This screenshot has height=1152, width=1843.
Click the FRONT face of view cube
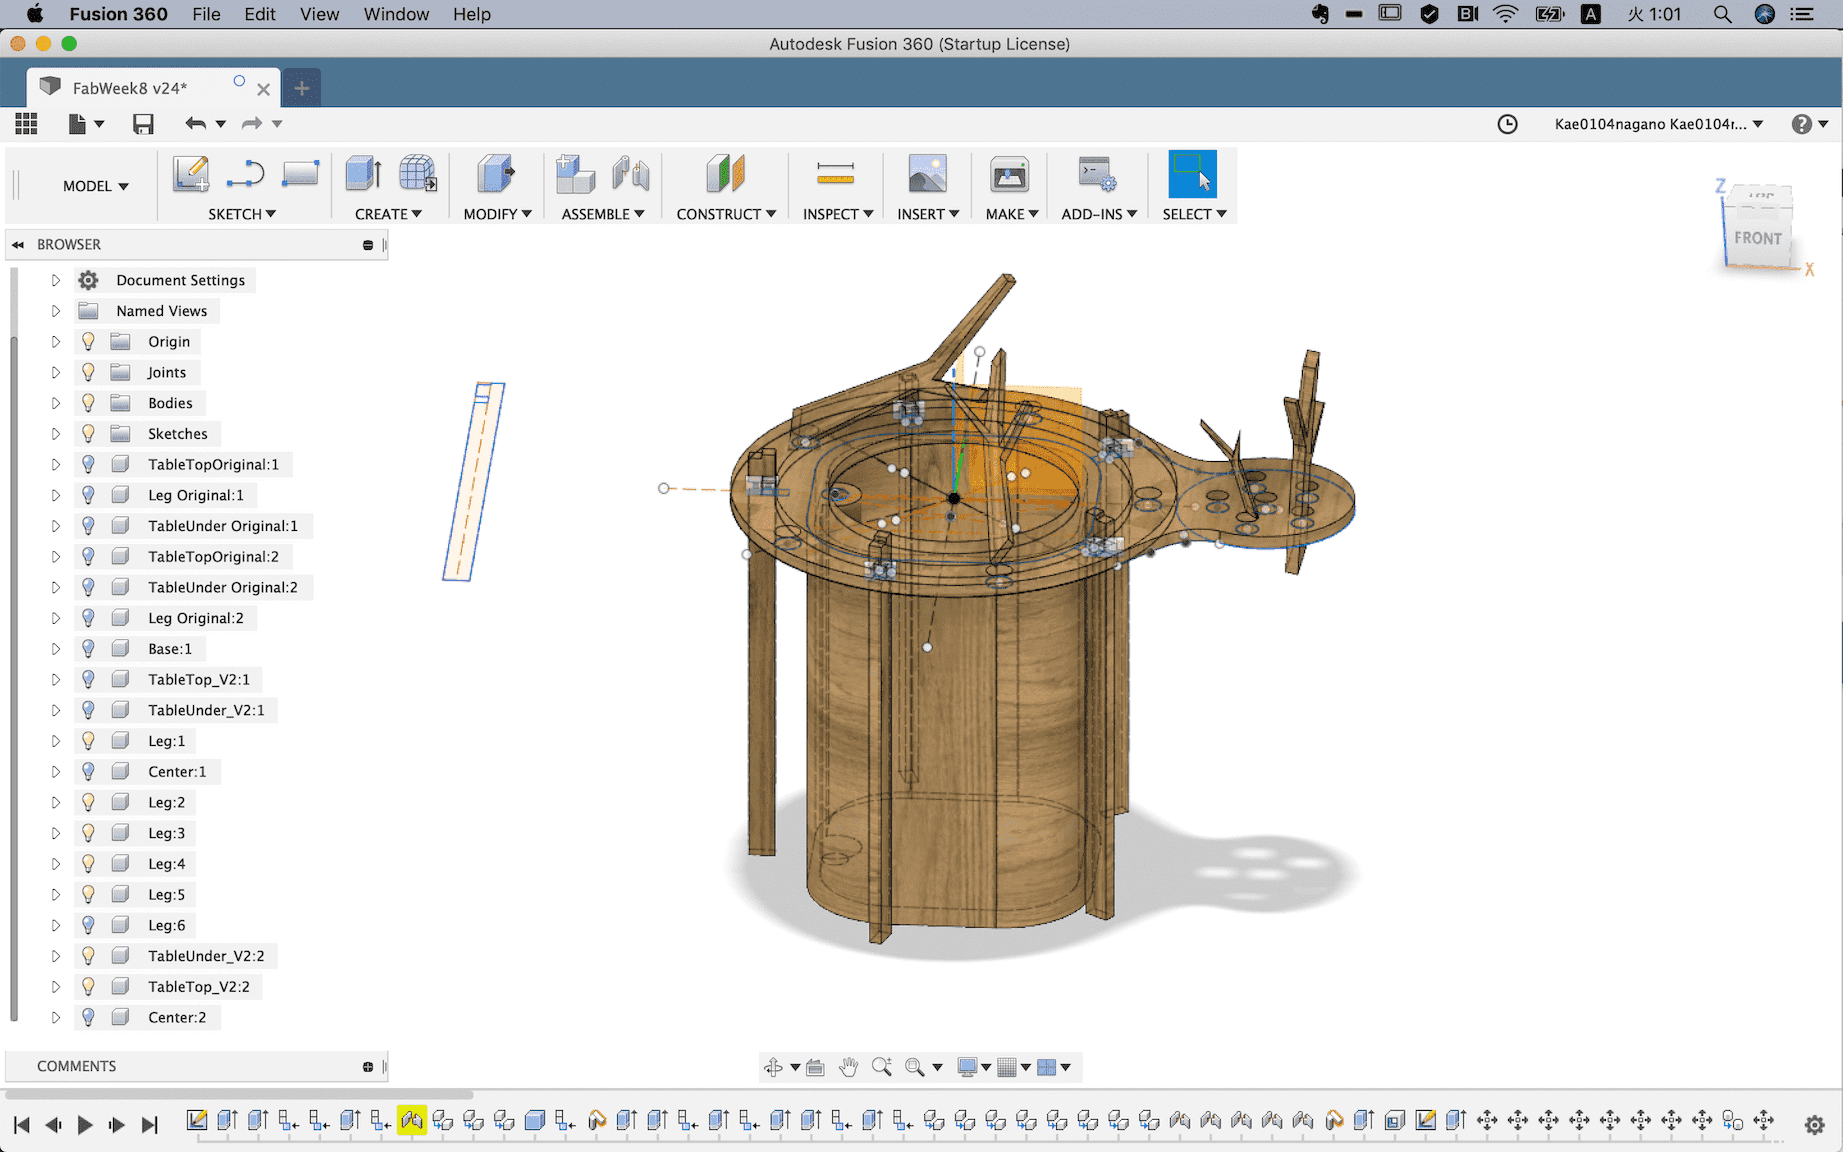click(1757, 238)
